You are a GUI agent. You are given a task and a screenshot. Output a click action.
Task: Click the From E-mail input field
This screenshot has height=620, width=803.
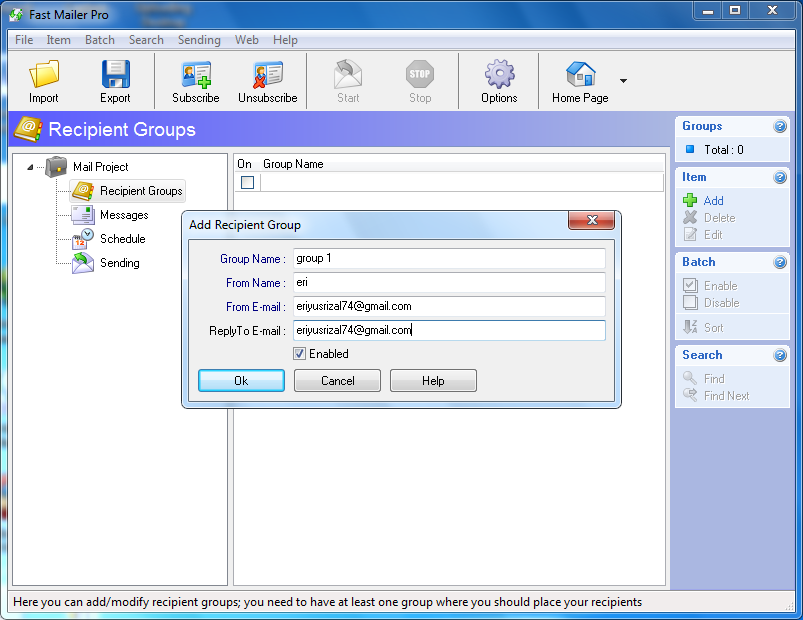(x=449, y=306)
